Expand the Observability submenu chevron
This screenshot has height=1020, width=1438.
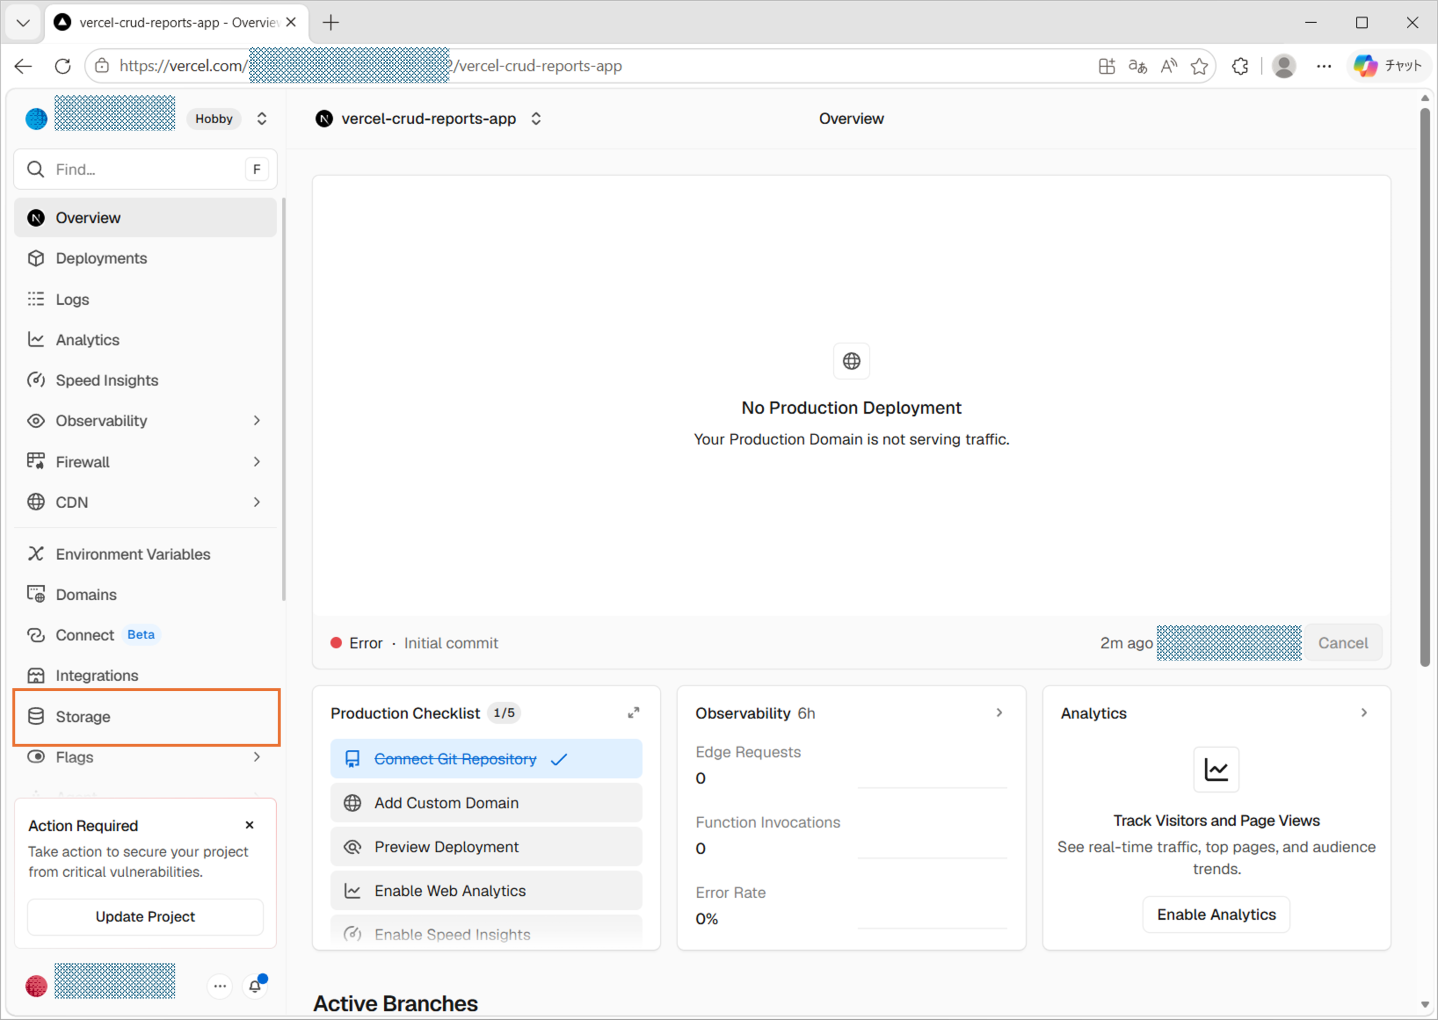coord(257,421)
